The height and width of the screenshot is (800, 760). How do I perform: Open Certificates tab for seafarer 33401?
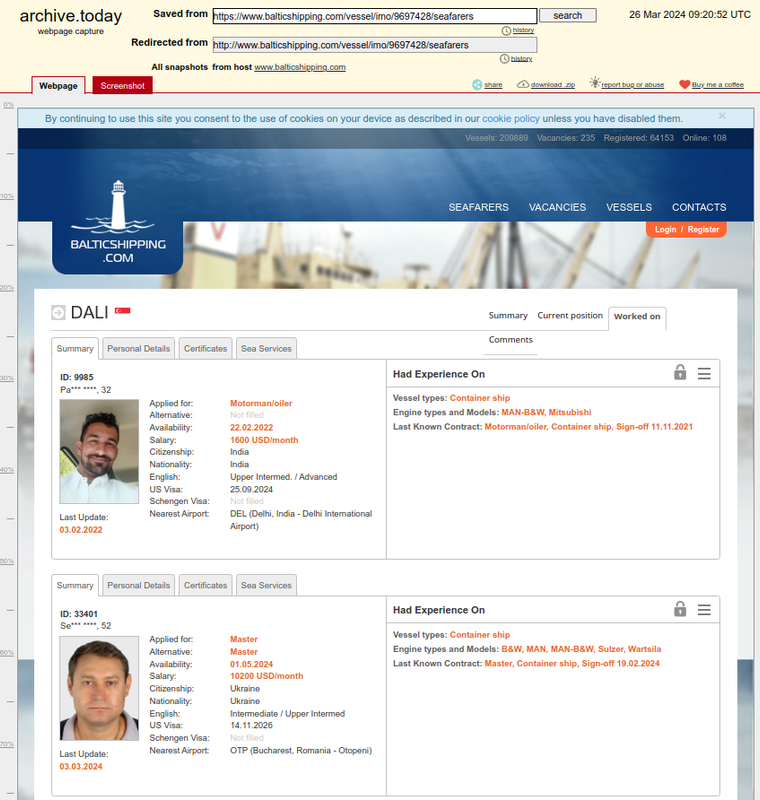pos(206,585)
